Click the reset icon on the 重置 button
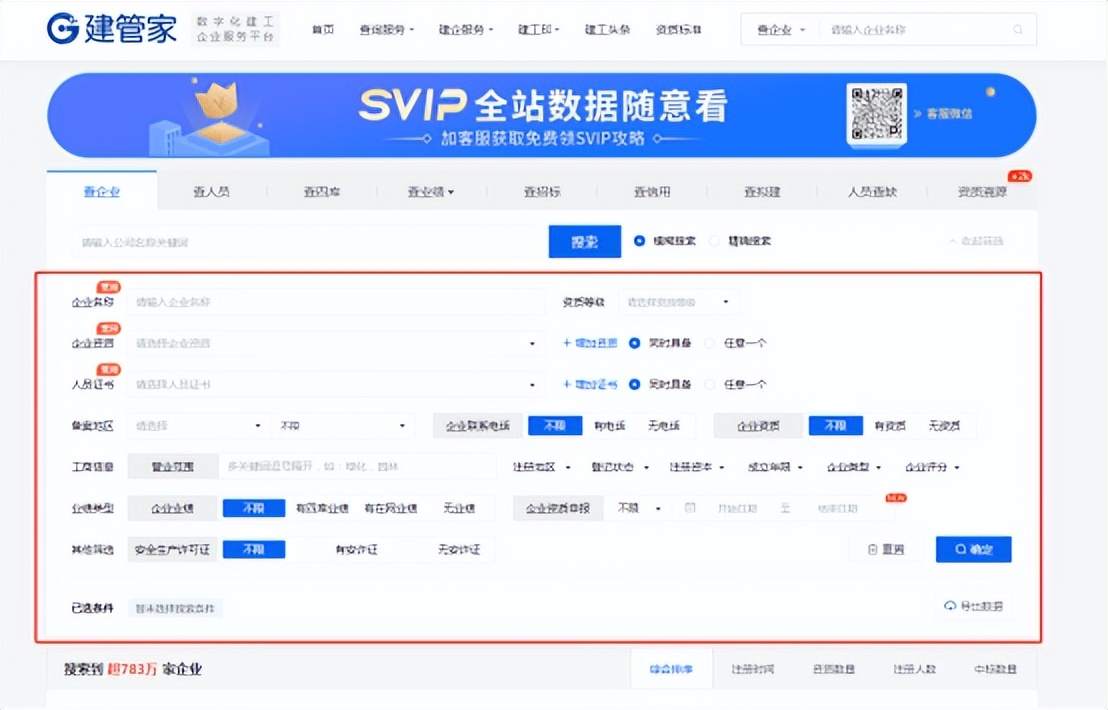Image resolution: width=1108 pixels, height=710 pixels. tap(872, 548)
